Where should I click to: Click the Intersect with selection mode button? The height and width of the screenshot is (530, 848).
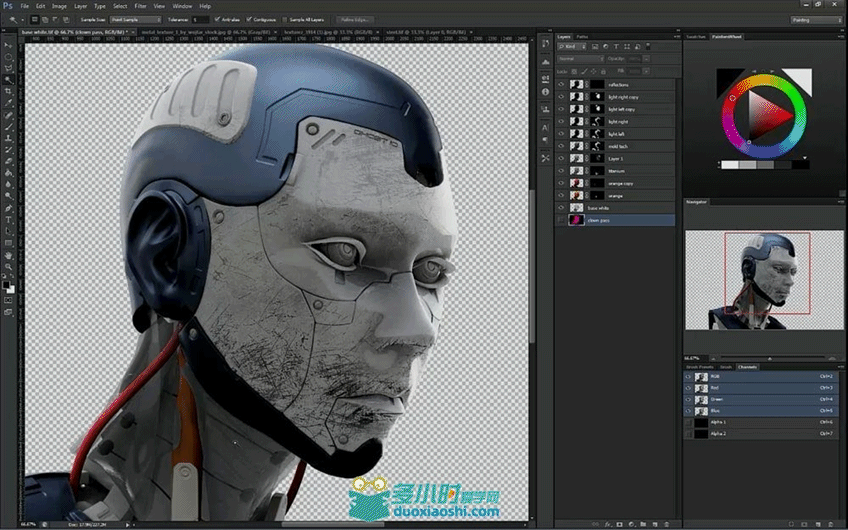coord(65,19)
